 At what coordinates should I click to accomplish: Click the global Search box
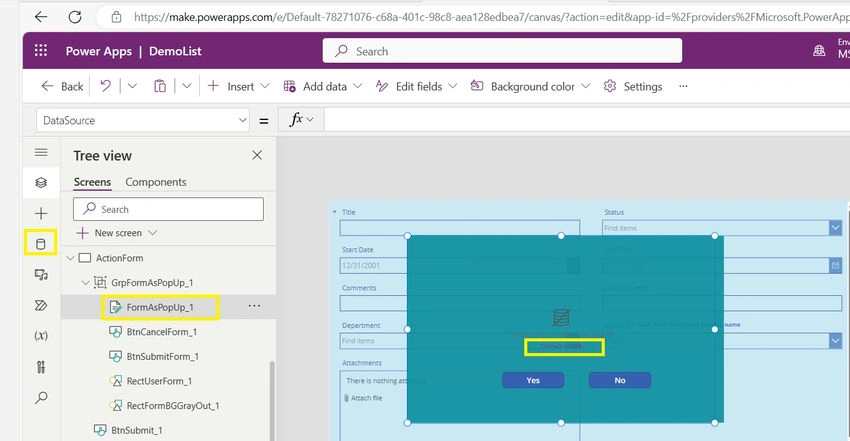(x=503, y=51)
